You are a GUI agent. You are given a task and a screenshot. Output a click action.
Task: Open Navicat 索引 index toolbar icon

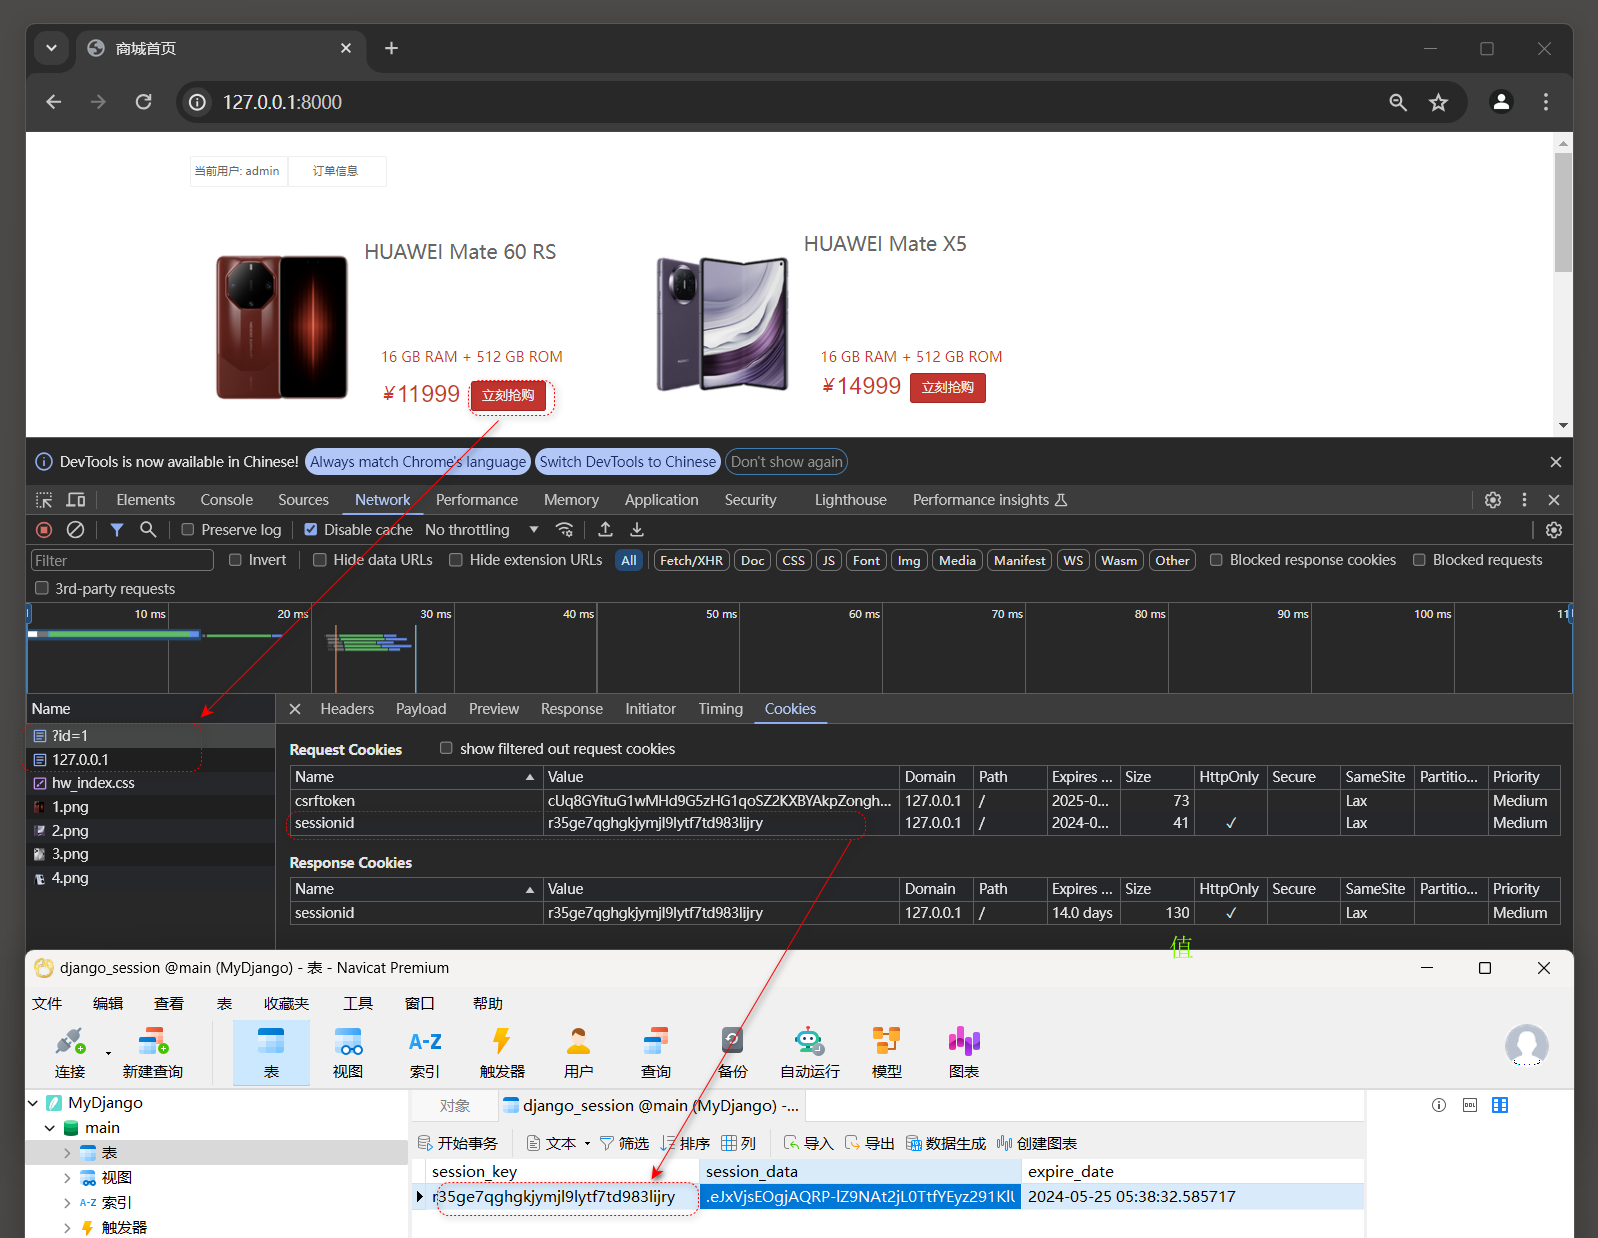(425, 1053)
